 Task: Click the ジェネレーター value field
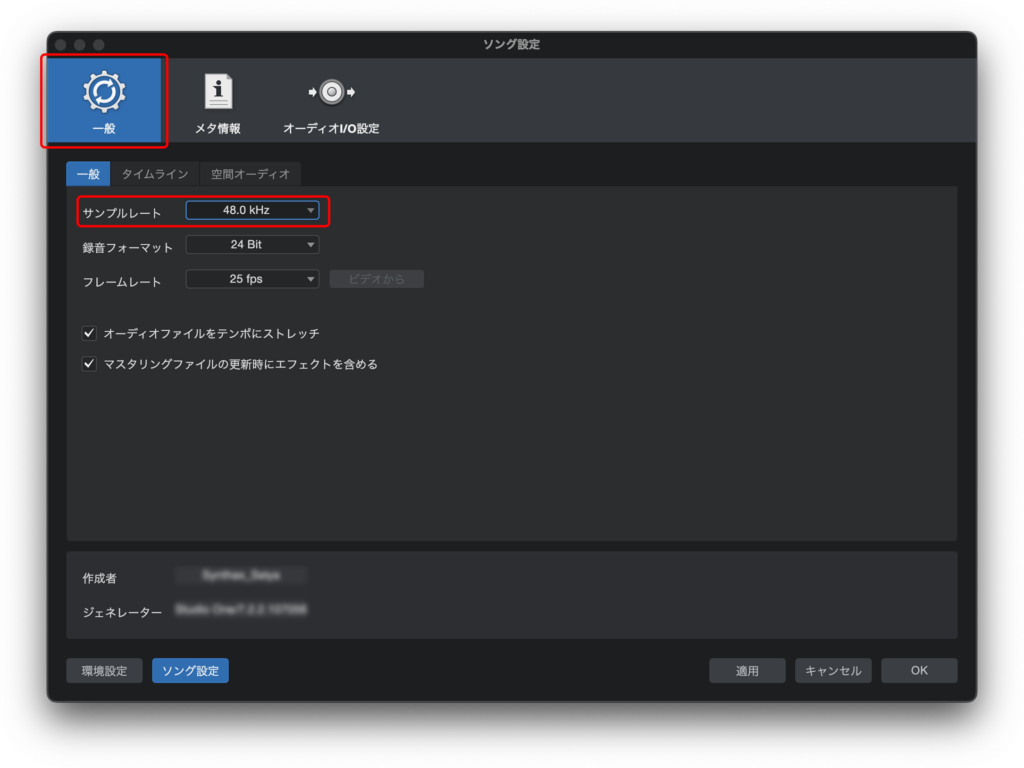(x=241, y=609)
